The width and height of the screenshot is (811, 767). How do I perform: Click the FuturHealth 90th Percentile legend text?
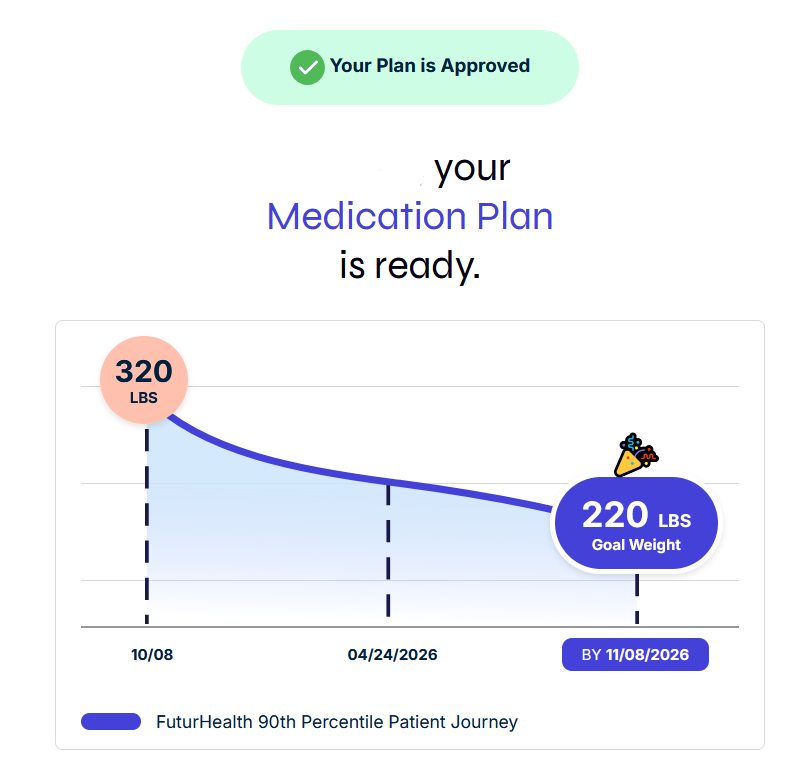tap(337, 721)
